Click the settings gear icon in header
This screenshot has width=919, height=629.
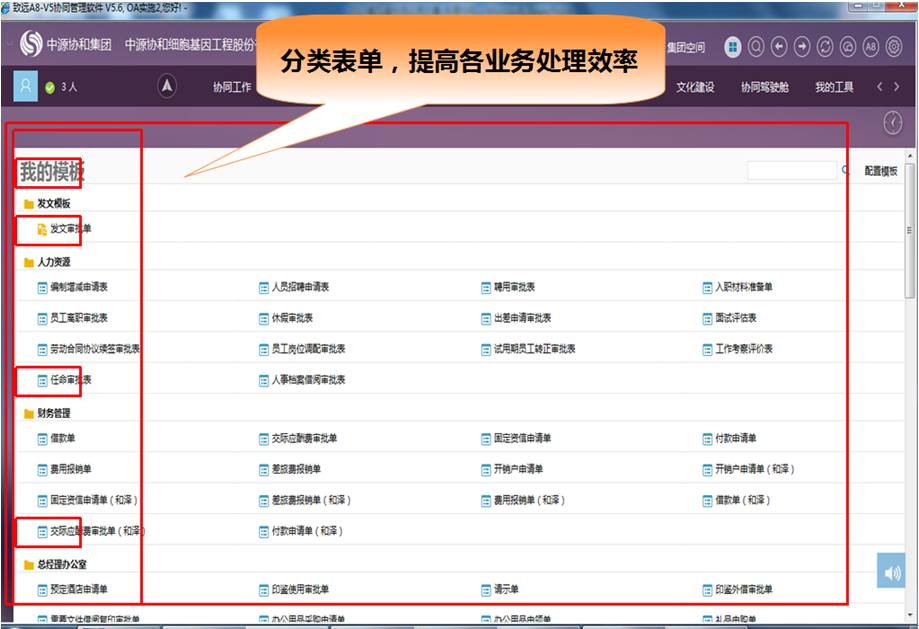pos(894,47)
